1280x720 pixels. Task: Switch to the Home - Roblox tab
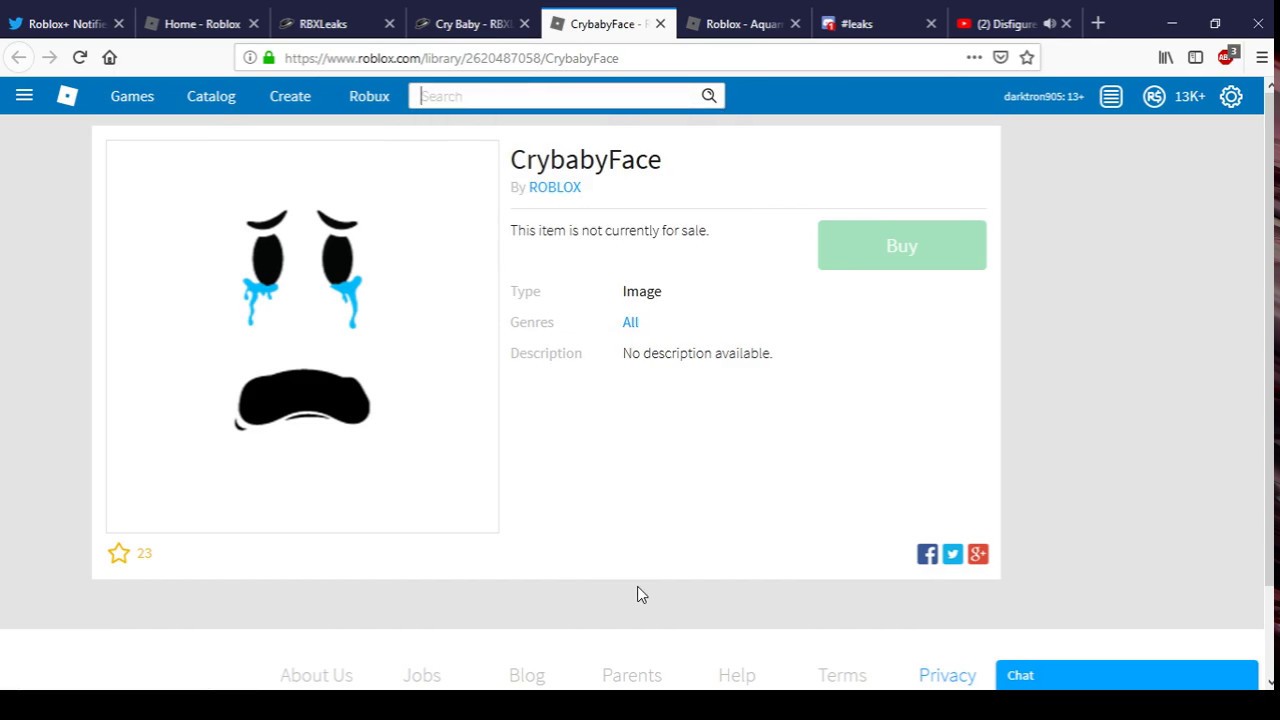202,24
